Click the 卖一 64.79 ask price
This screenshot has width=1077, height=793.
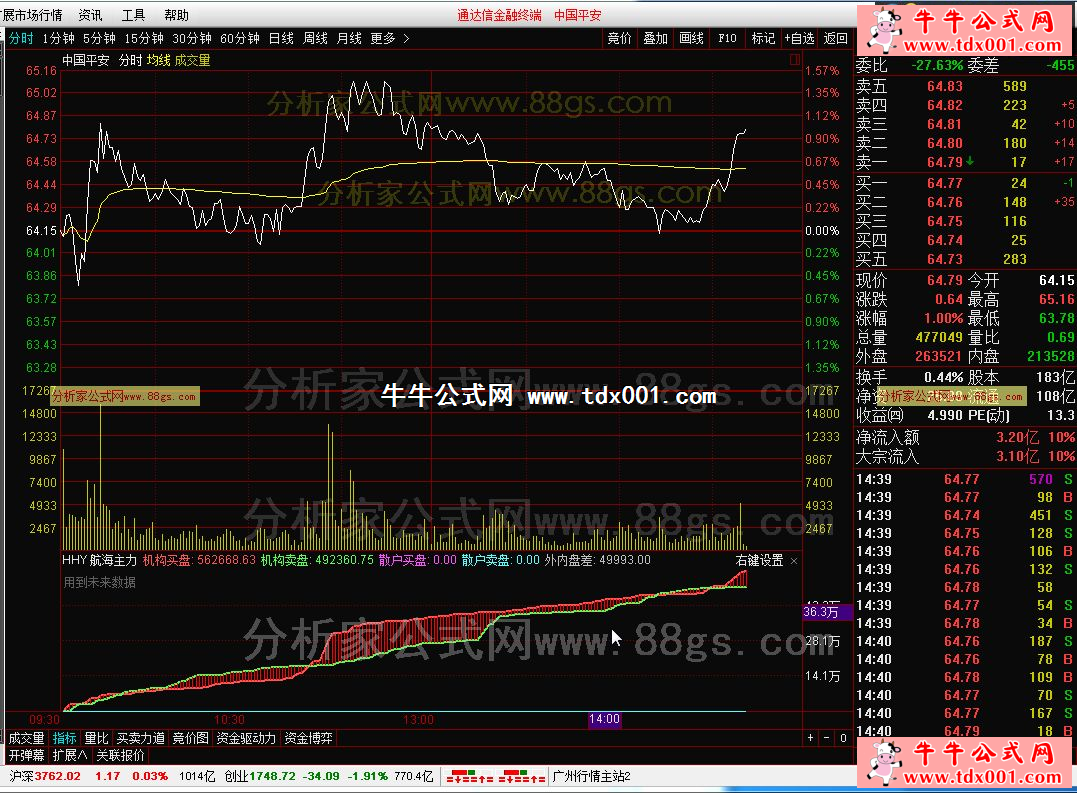click(944, 162)
